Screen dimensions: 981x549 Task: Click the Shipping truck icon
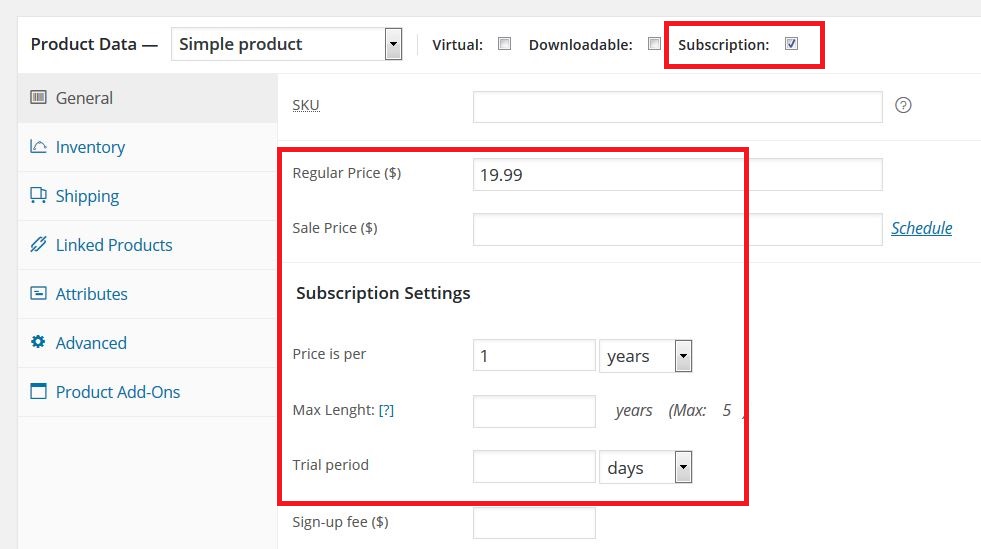pyautogui.click(x=39, y=196)
